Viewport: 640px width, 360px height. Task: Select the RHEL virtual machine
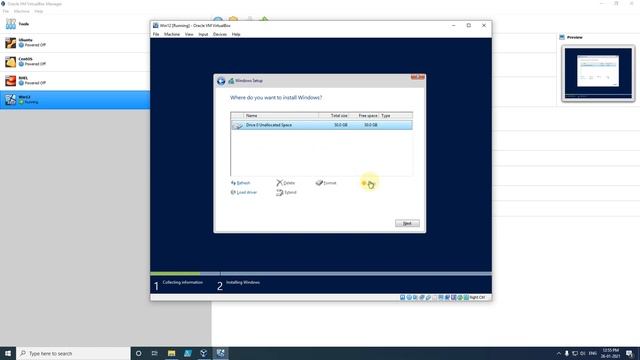point(75,81)
